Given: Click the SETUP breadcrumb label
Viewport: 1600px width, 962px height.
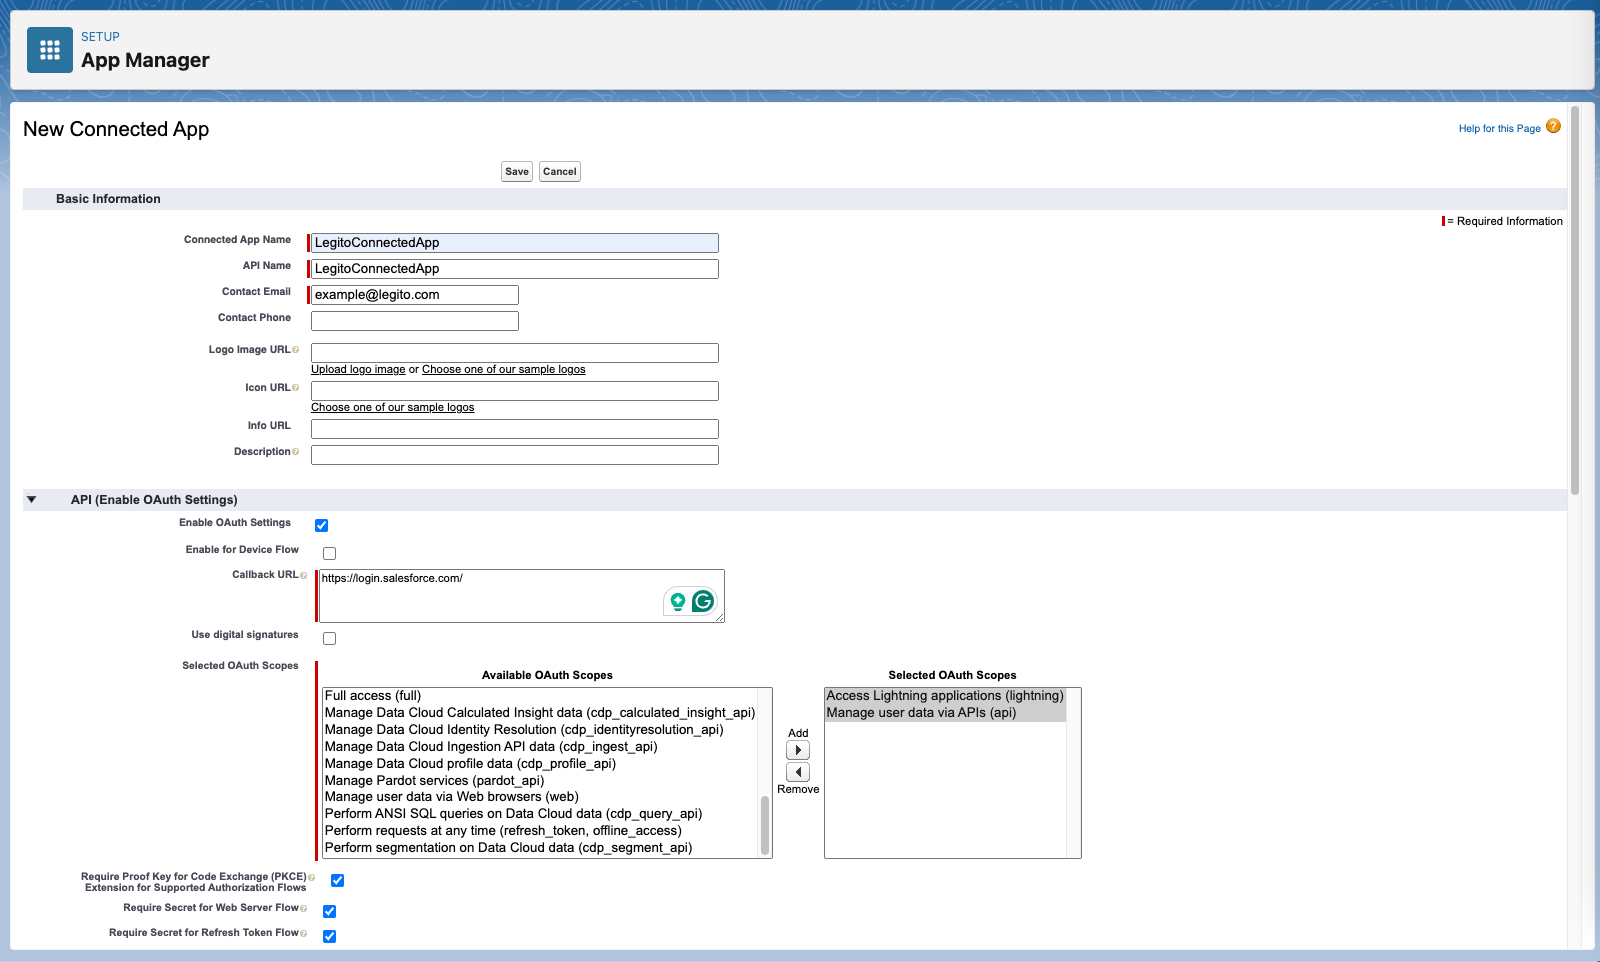Looking at the screenshot, I should [x=100, y=37].
